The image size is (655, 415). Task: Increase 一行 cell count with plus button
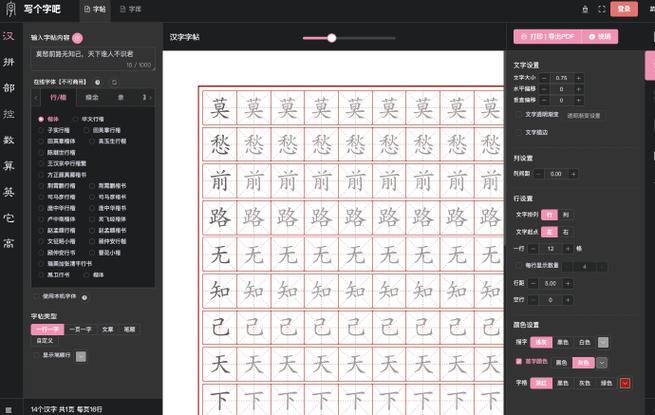(567, 249)
